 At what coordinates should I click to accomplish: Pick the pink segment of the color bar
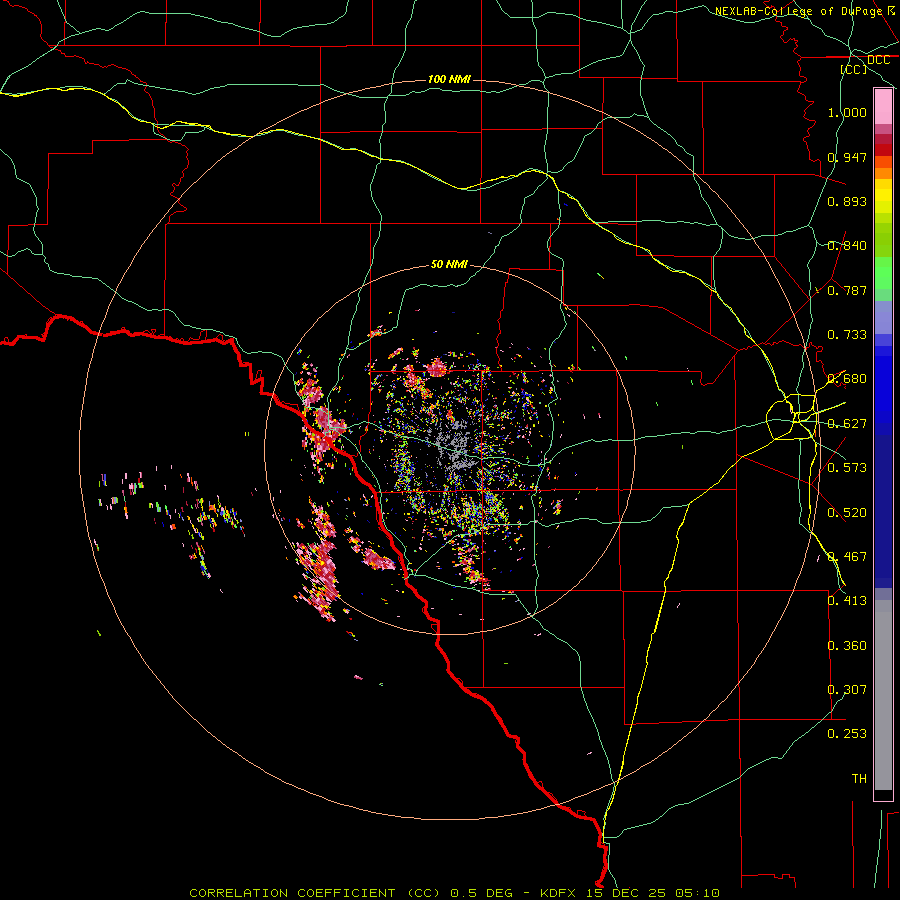(883, 107)
